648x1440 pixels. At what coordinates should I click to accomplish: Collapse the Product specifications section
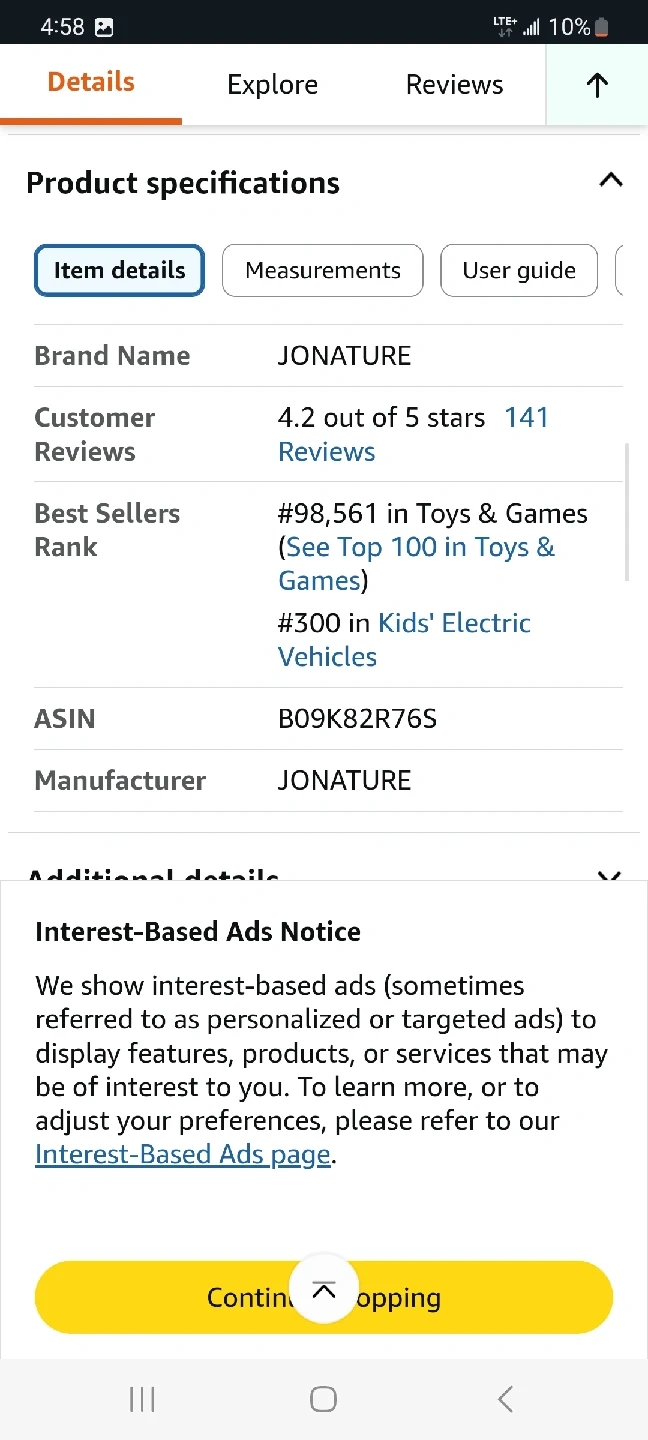610,181
